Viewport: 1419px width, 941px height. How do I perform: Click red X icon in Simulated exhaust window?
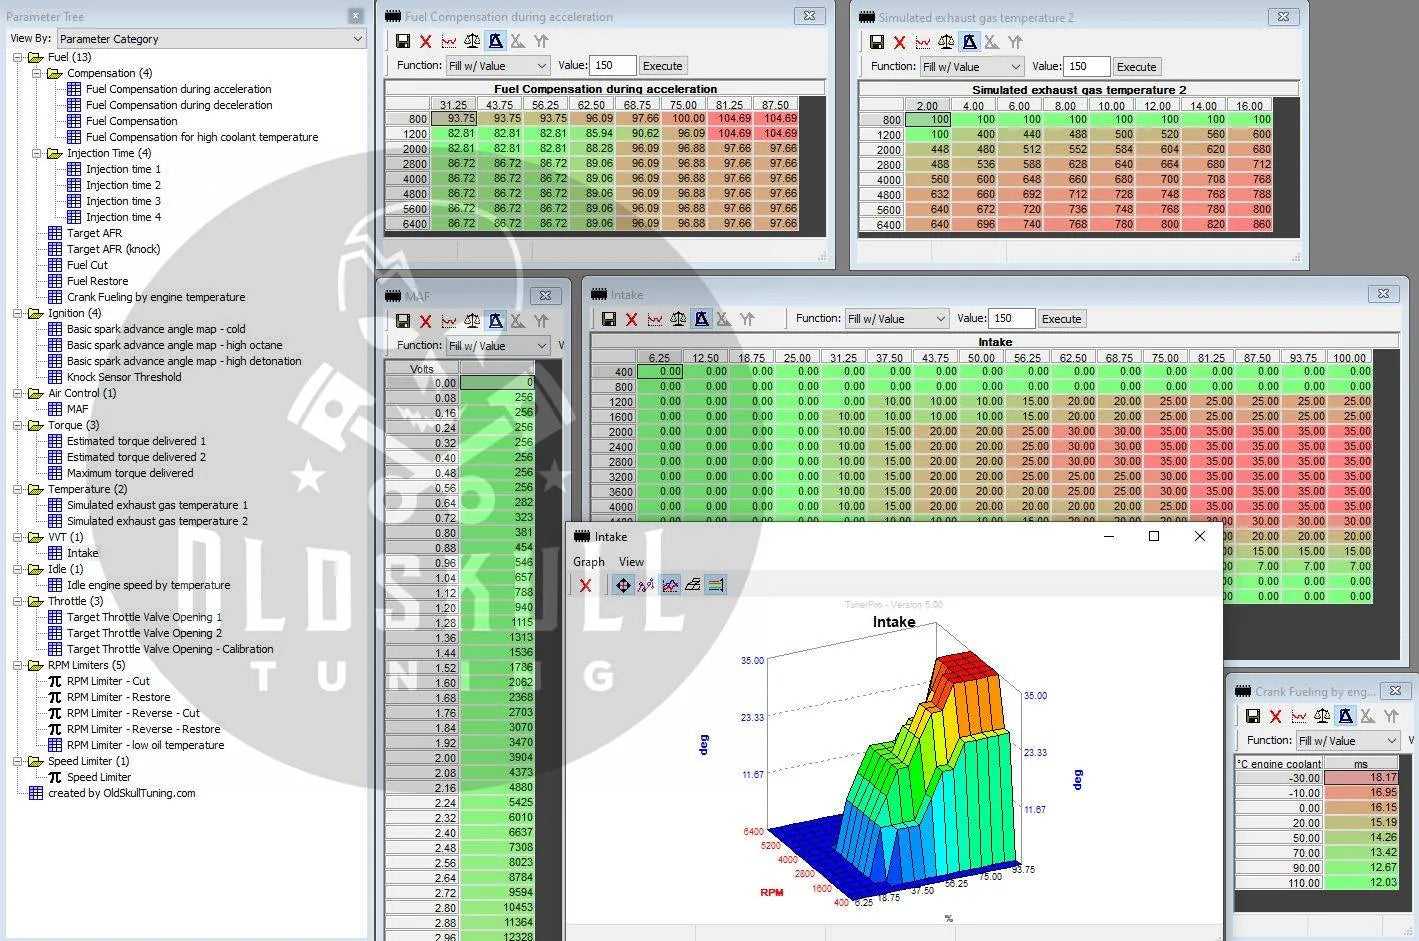pos(899,42)
